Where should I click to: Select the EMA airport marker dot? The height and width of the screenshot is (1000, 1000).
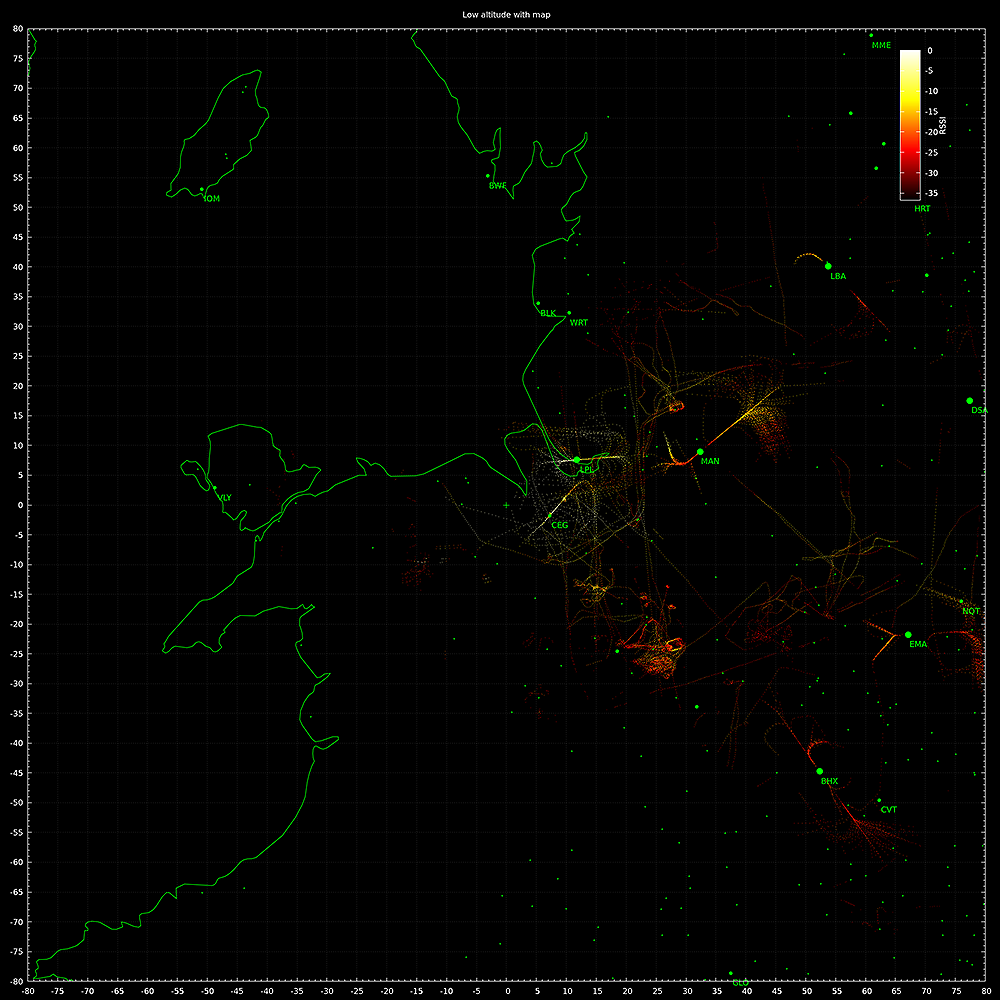pyautogui.click(x=908, y=635)
